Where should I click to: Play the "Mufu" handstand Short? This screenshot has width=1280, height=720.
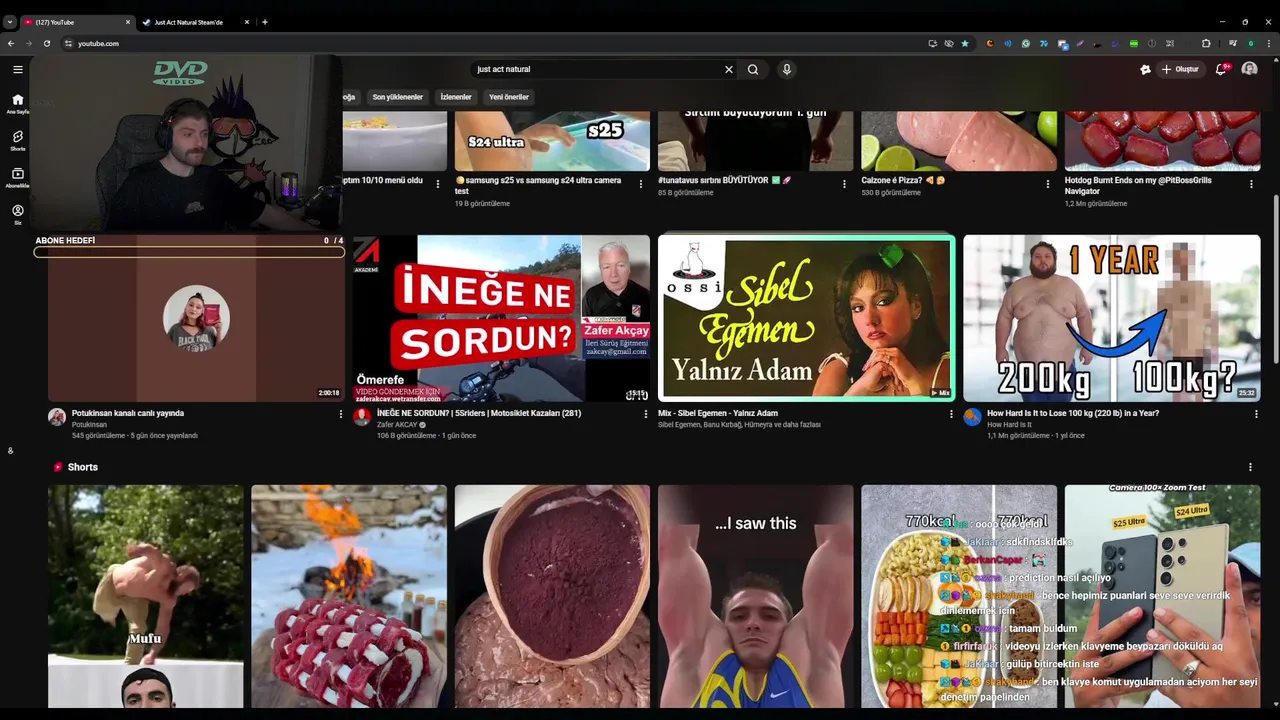pyautogui.click(x=146, y=597)
